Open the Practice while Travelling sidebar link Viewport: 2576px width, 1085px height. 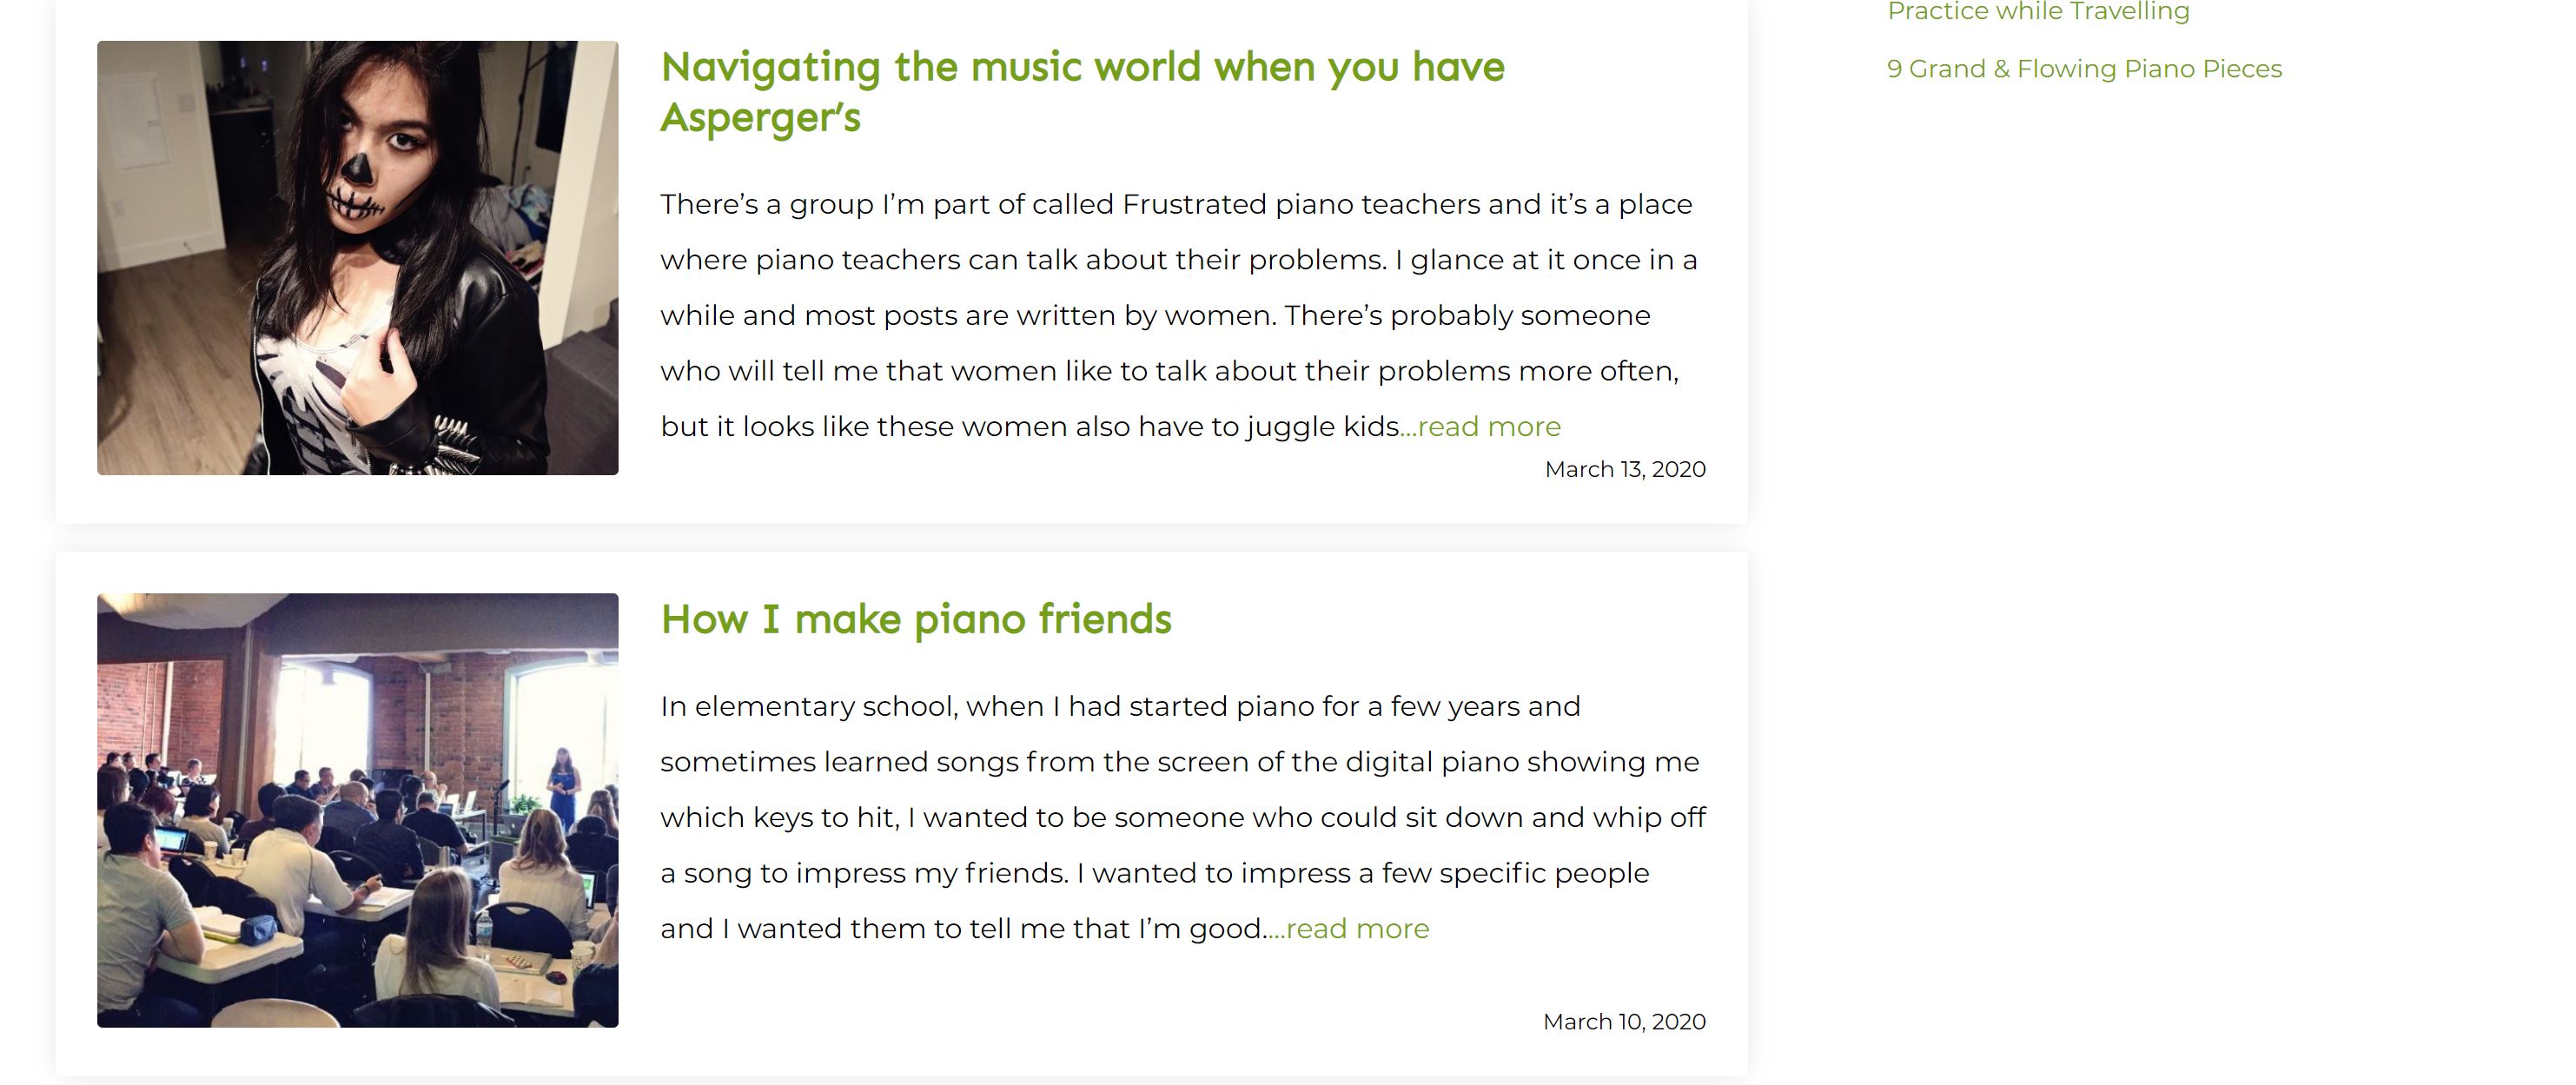(x=2037, y=12)
